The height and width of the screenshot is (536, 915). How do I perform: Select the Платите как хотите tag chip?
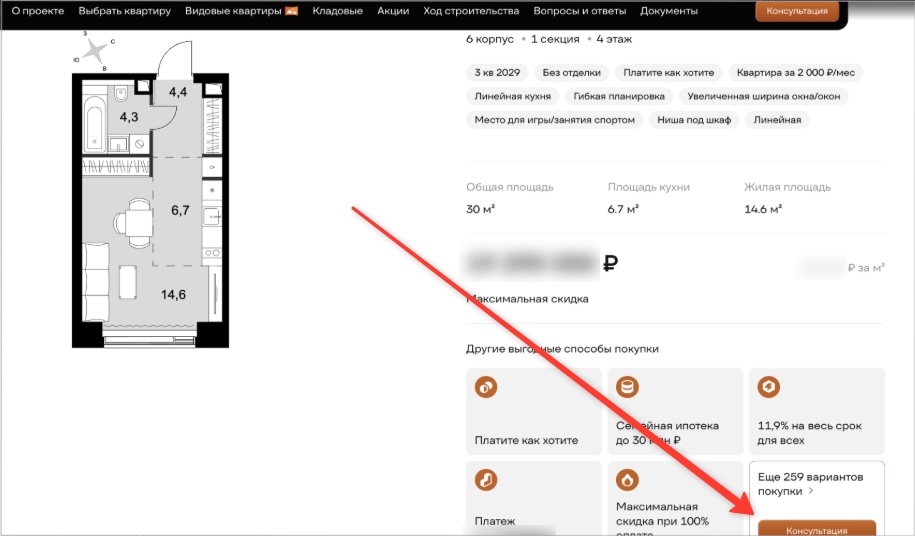669,72
